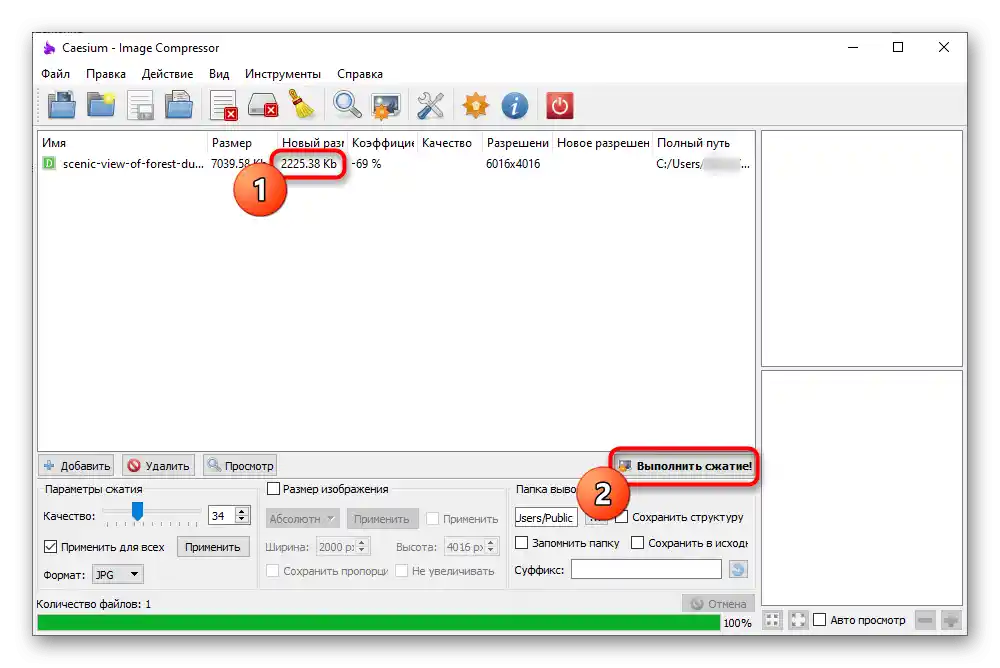Open the Действие menu

[x=167, y=74]
